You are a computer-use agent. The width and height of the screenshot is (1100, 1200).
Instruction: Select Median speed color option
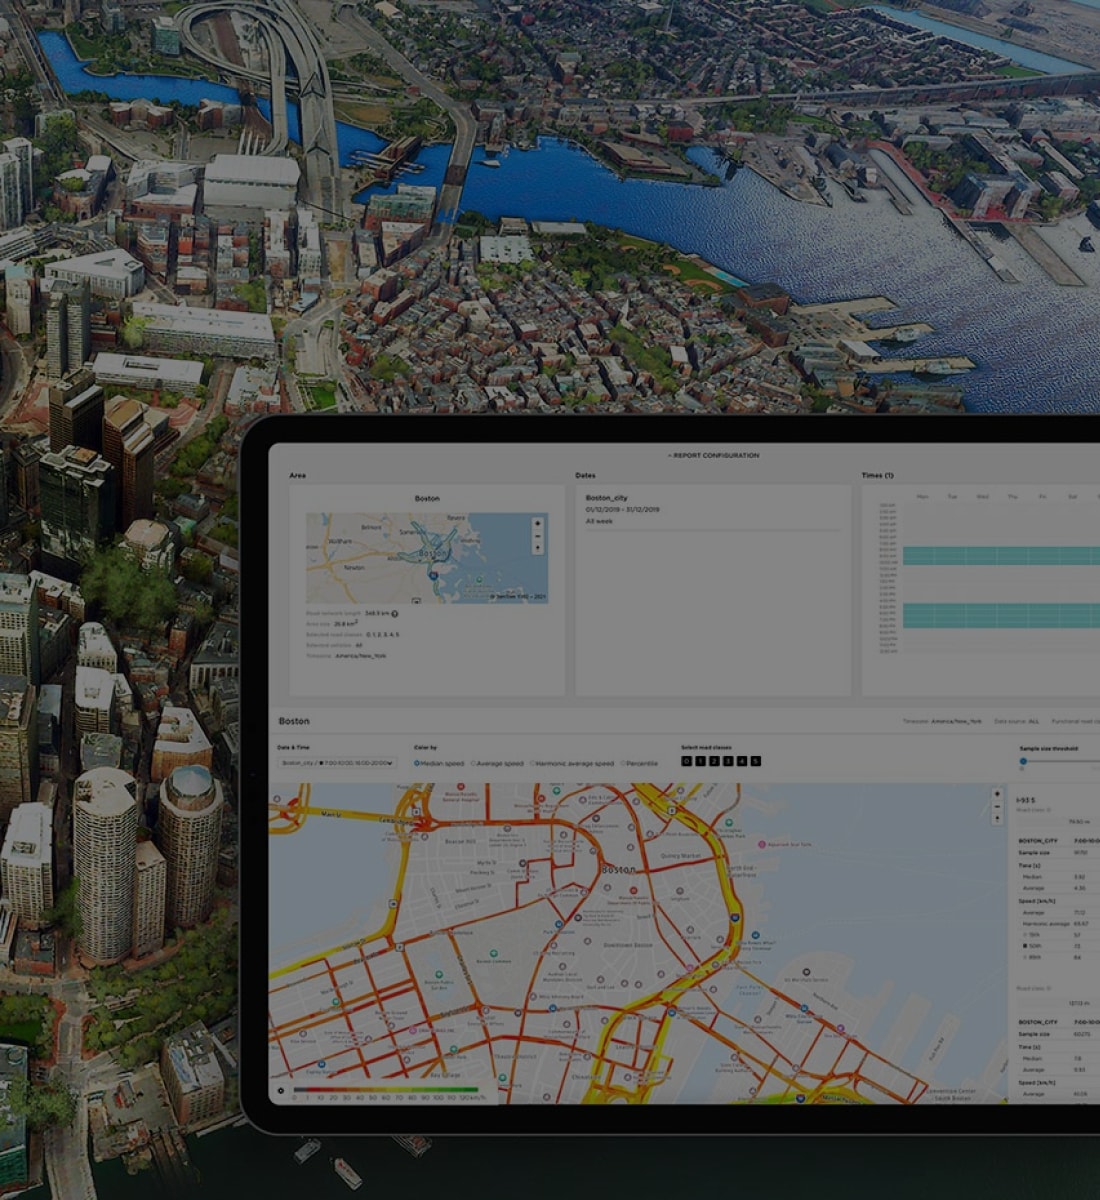tap(418, 763)
